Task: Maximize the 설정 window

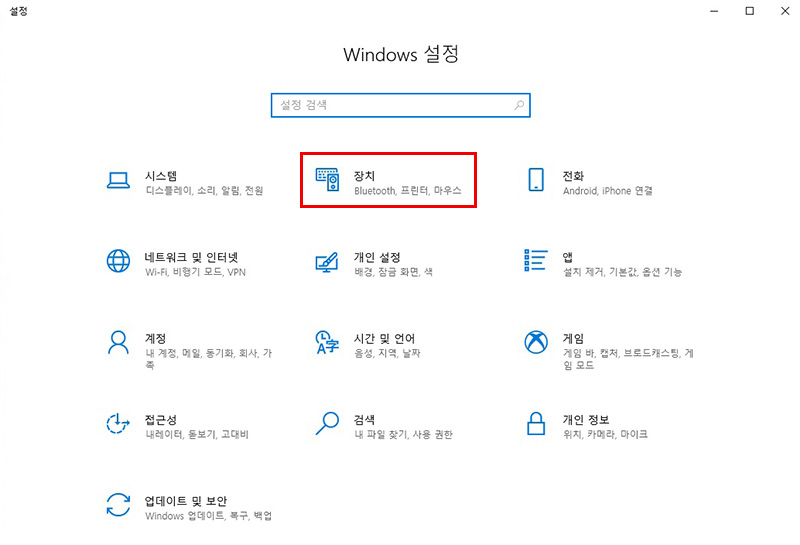Action: pos(749,11)
